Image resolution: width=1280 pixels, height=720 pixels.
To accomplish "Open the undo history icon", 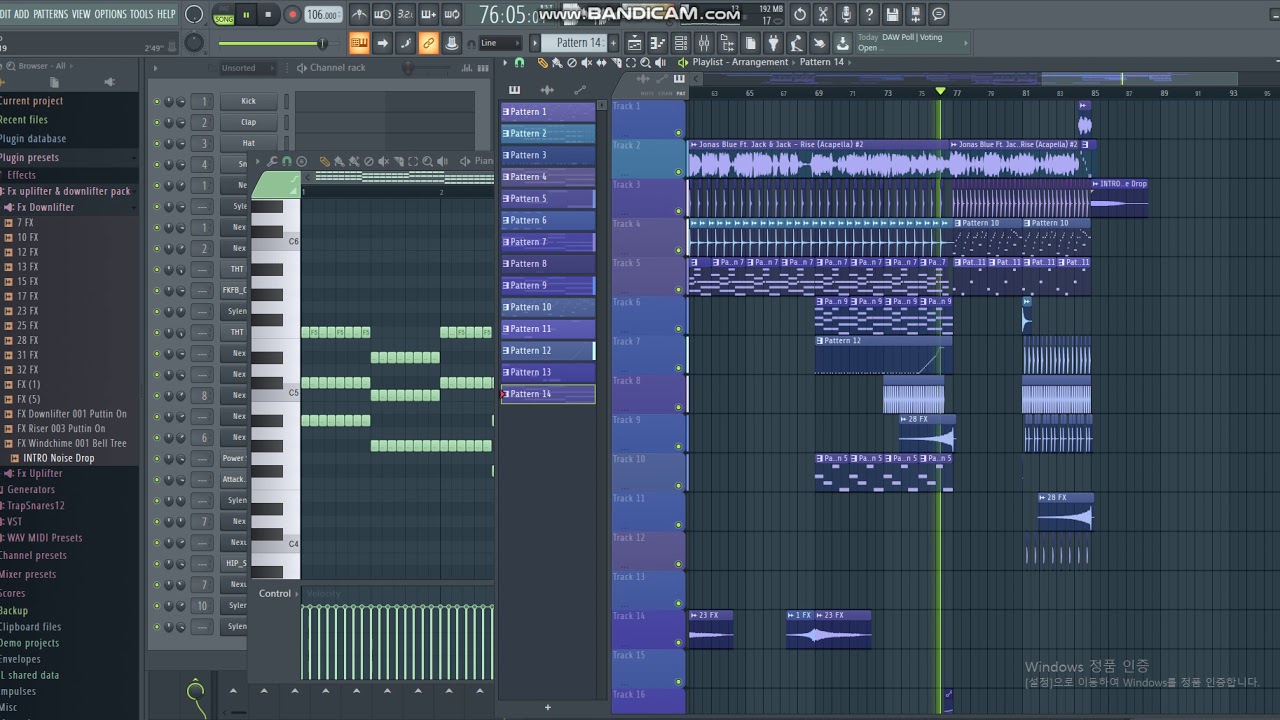I will click(x=799, y=14).
